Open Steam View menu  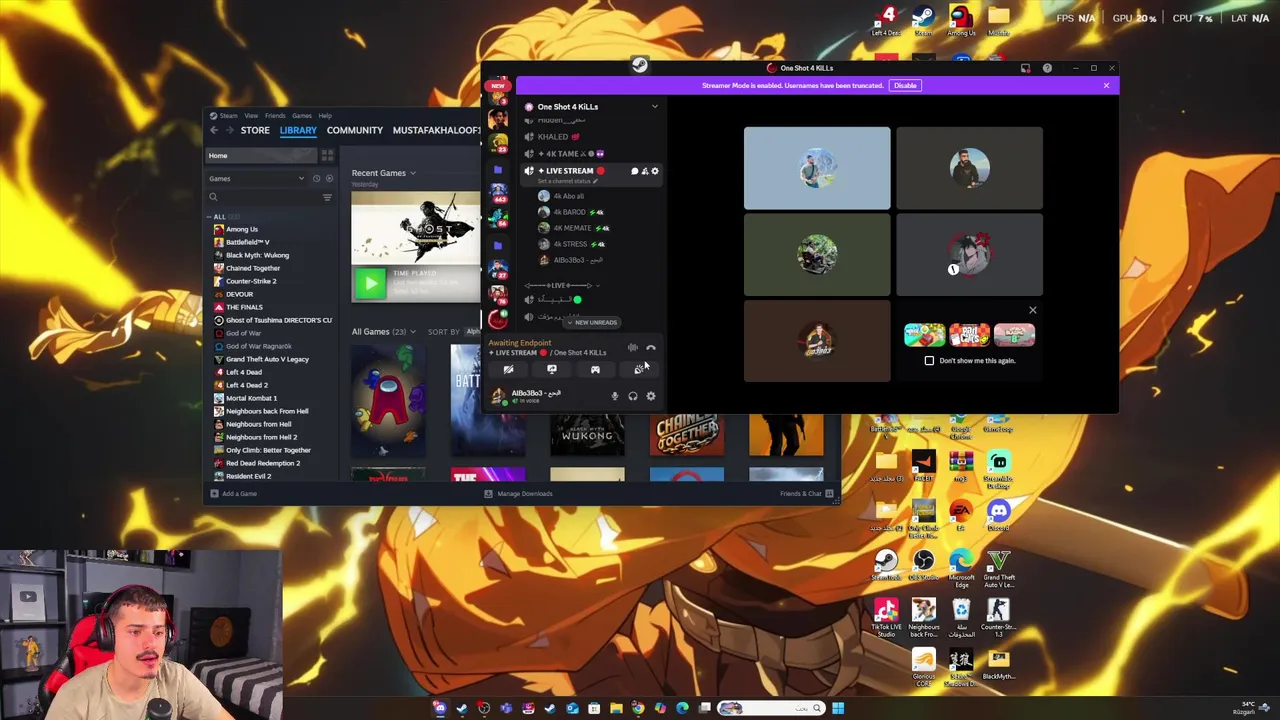tap(251, 116)
